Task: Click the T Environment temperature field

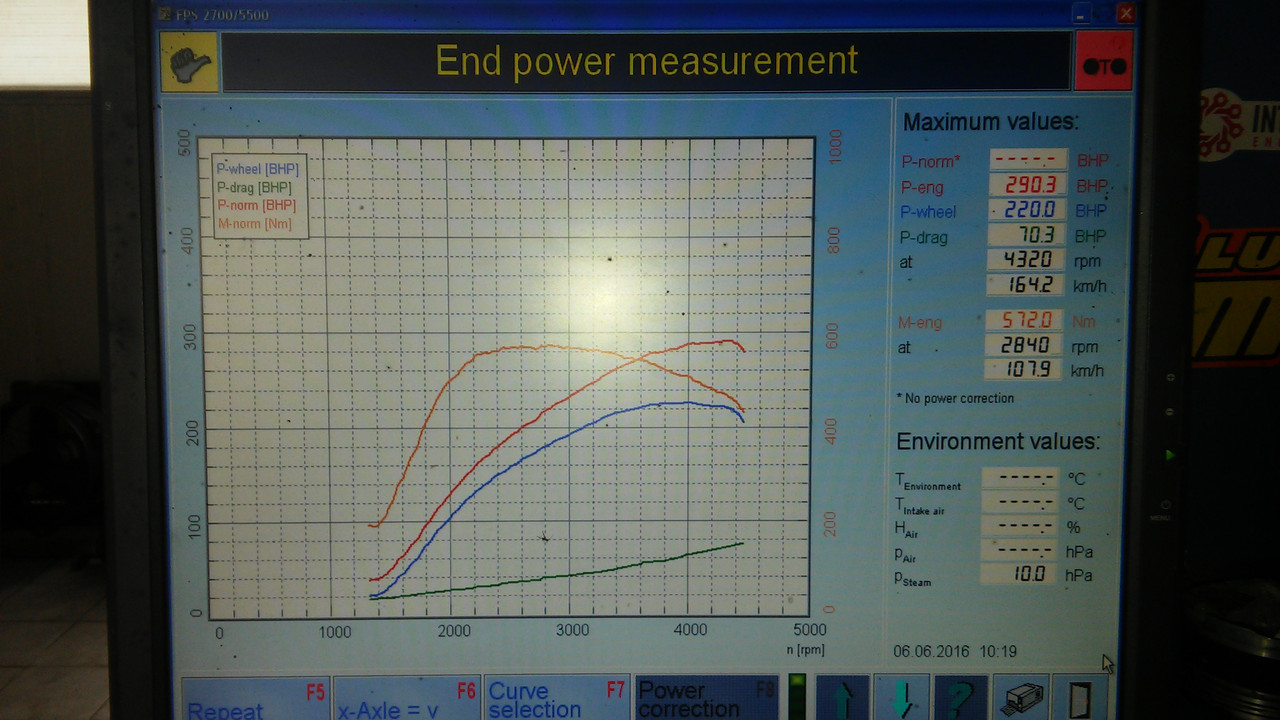Action: 1019,477
